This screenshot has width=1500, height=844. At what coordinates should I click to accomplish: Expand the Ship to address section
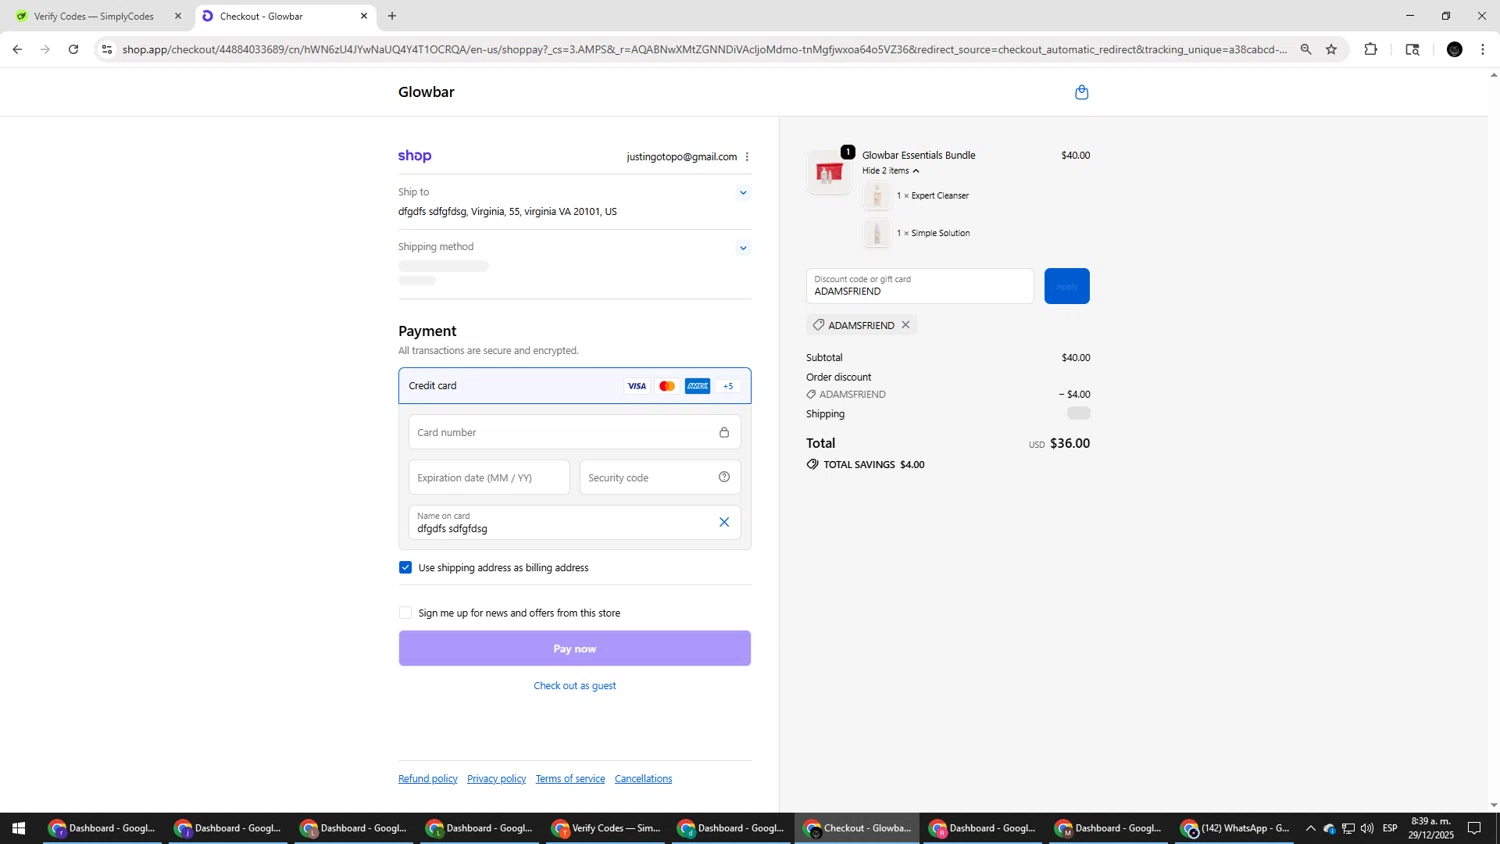tap(743, 193)
